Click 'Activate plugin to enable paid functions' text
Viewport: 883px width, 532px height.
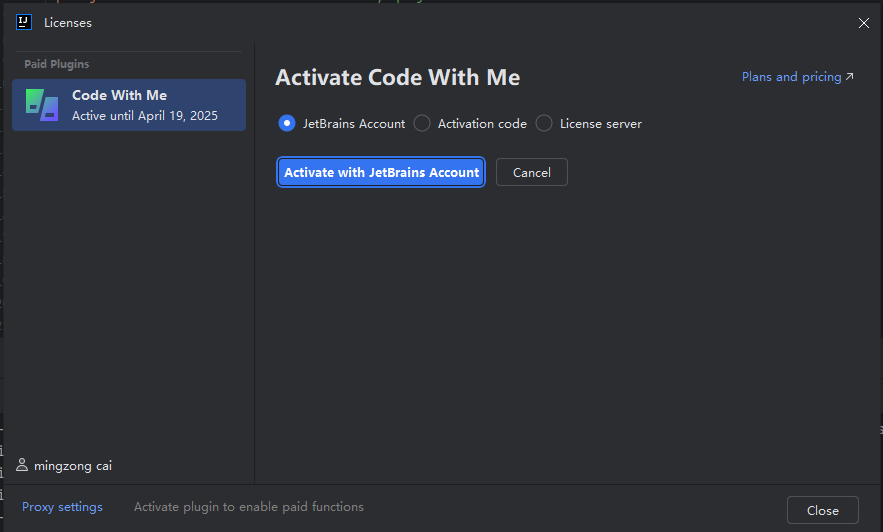(x=249, y=507)
